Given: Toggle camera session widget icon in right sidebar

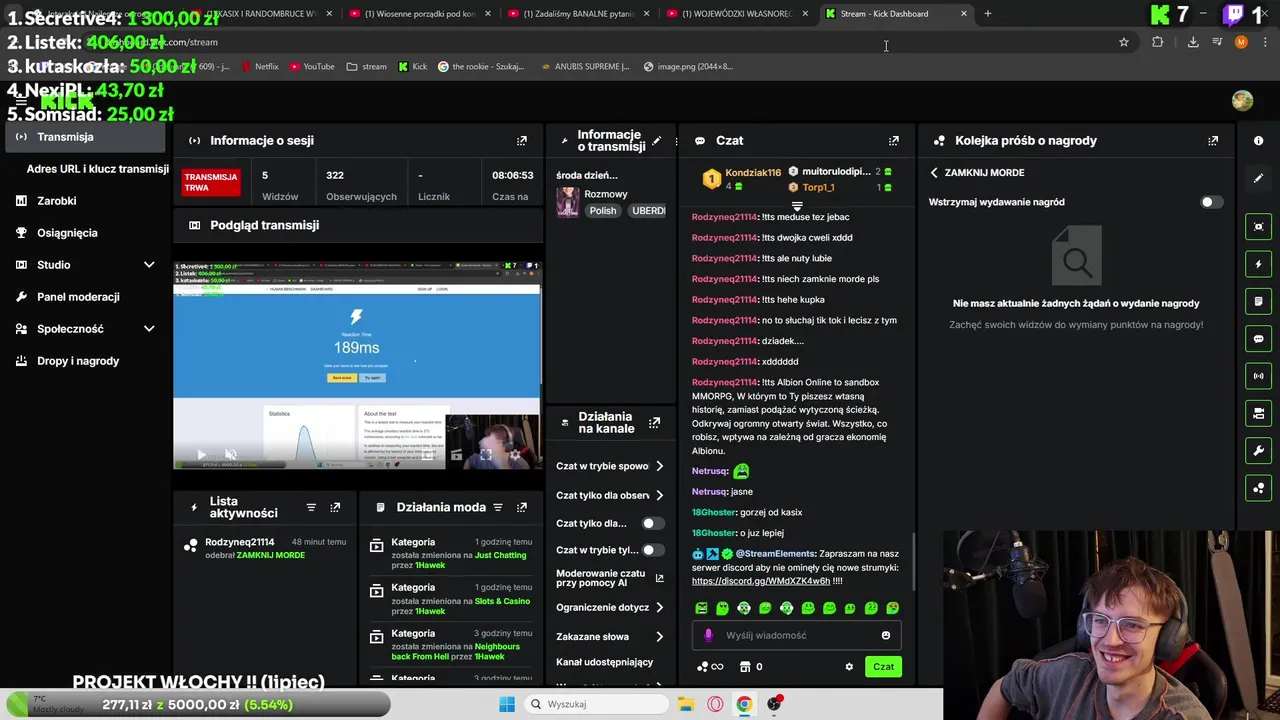Looking at the screenshot, I should [x=1258, y=413].
